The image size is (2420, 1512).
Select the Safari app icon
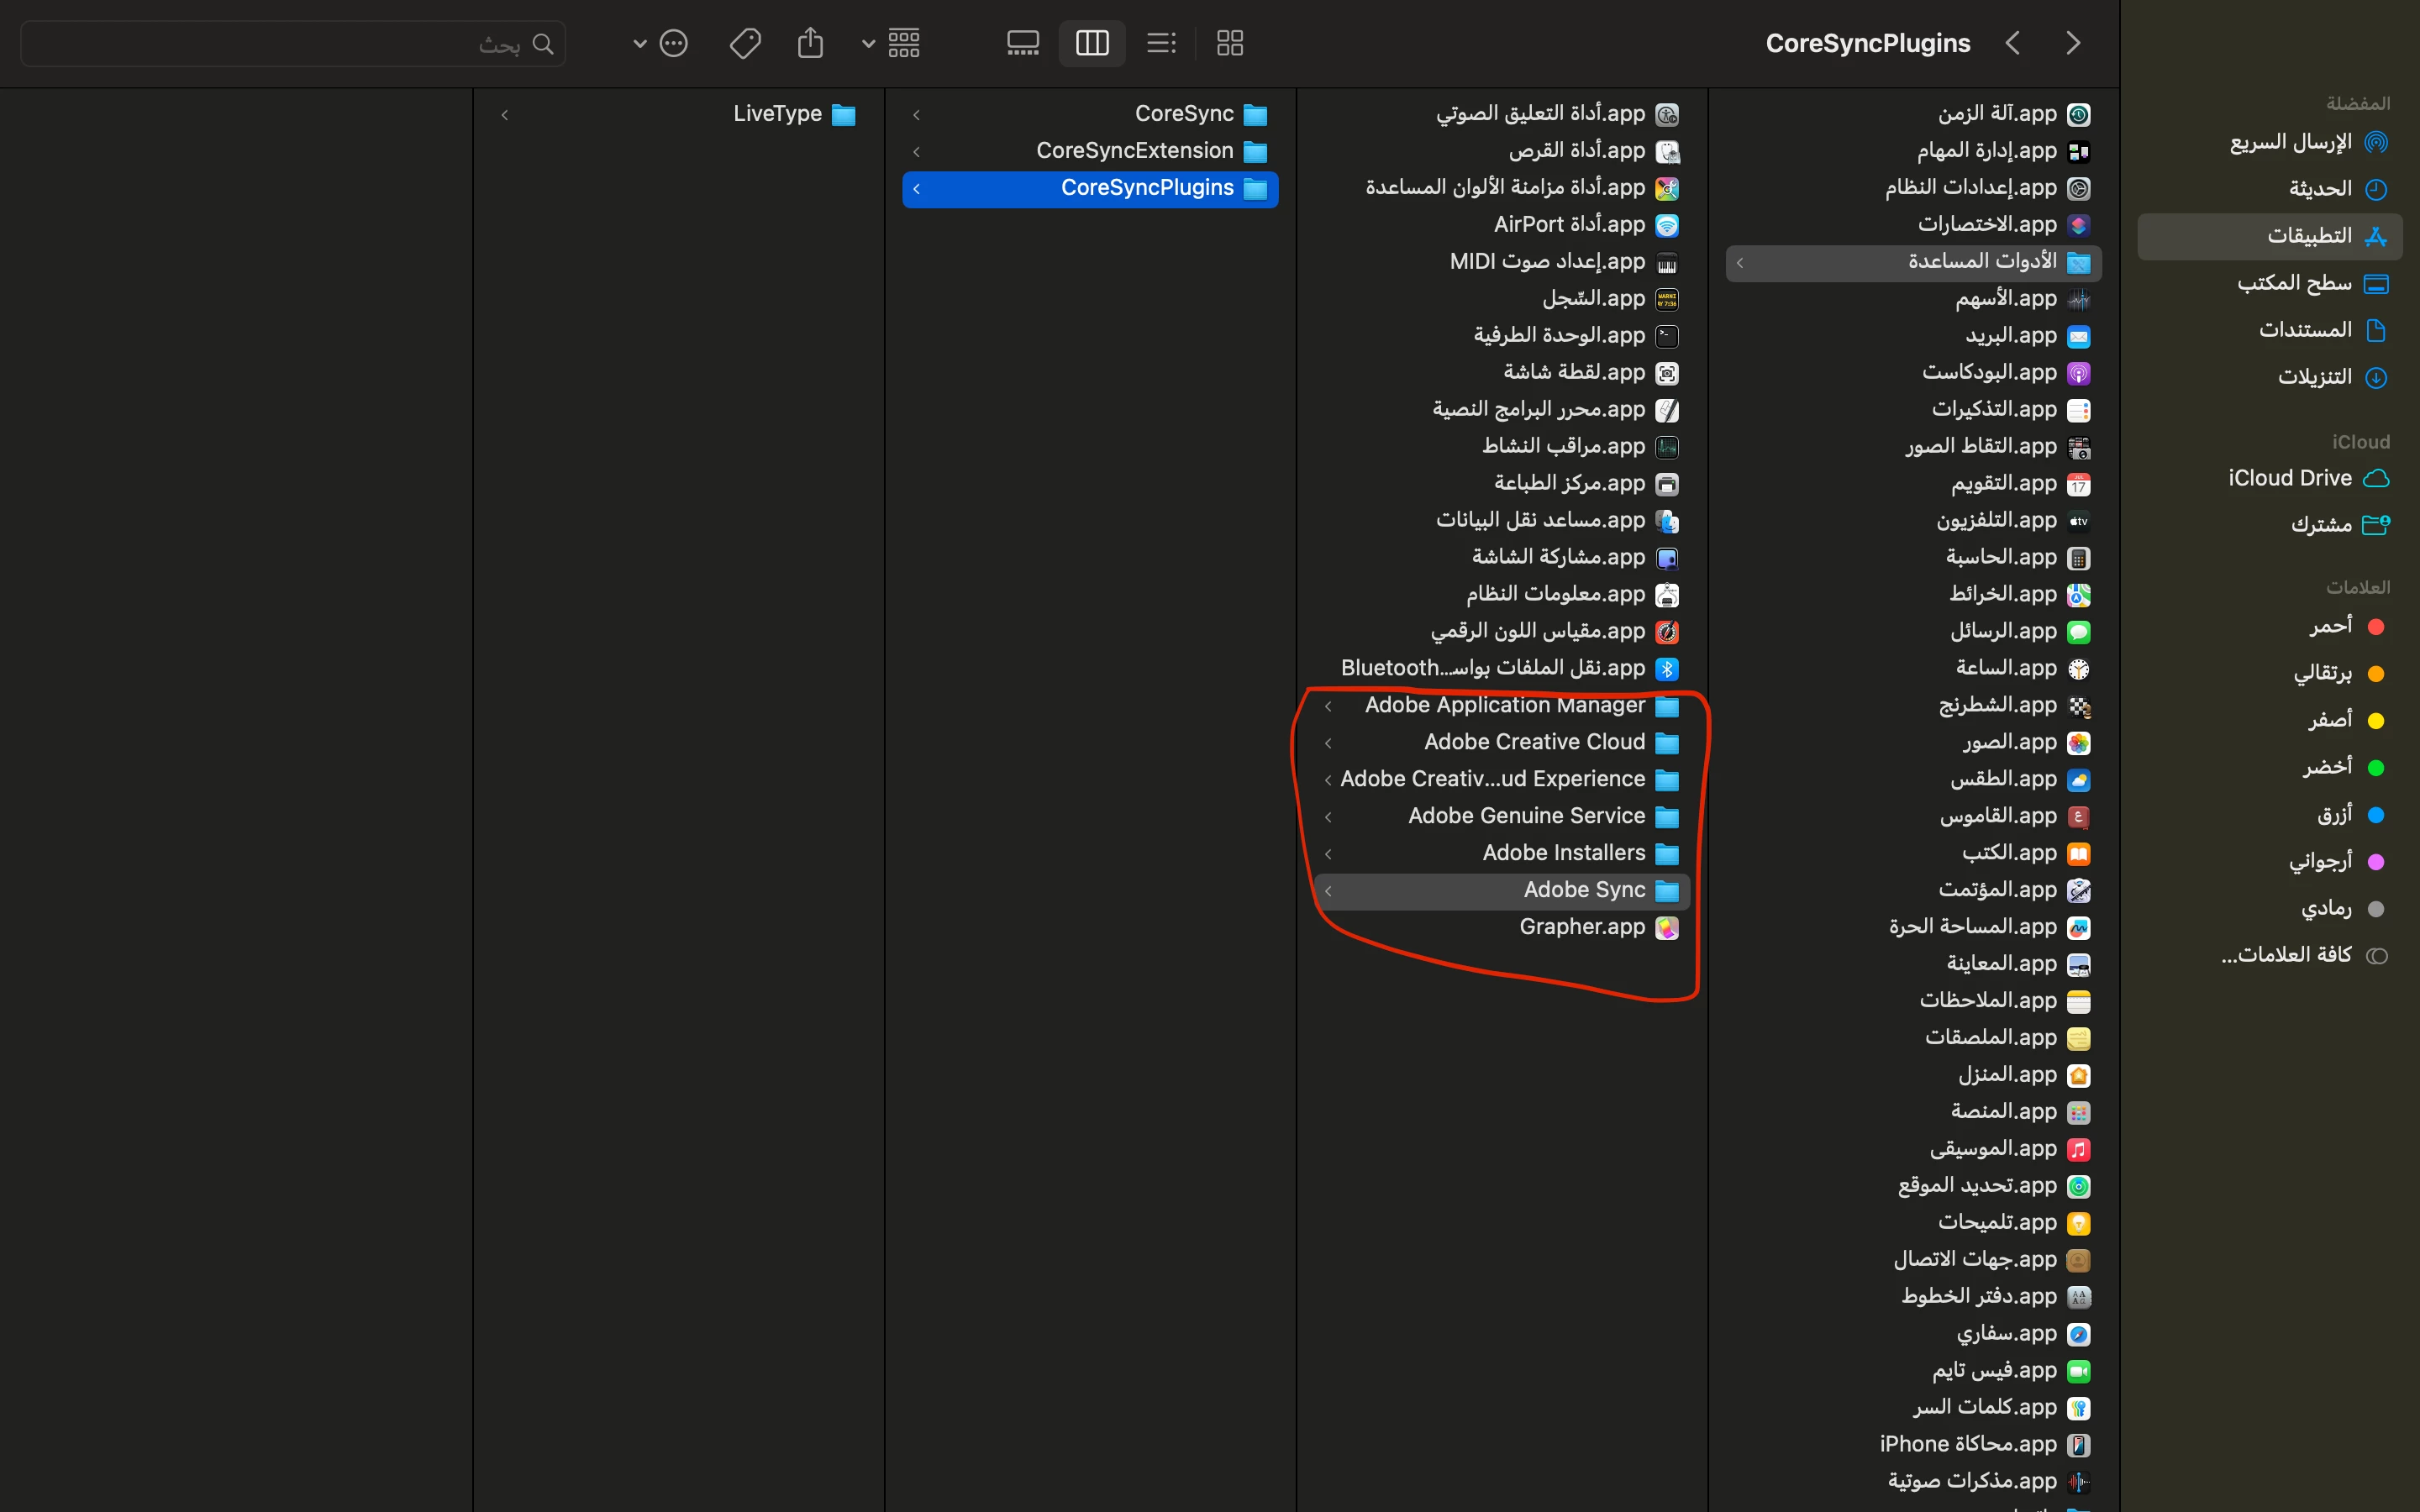pos(2078,1334)
